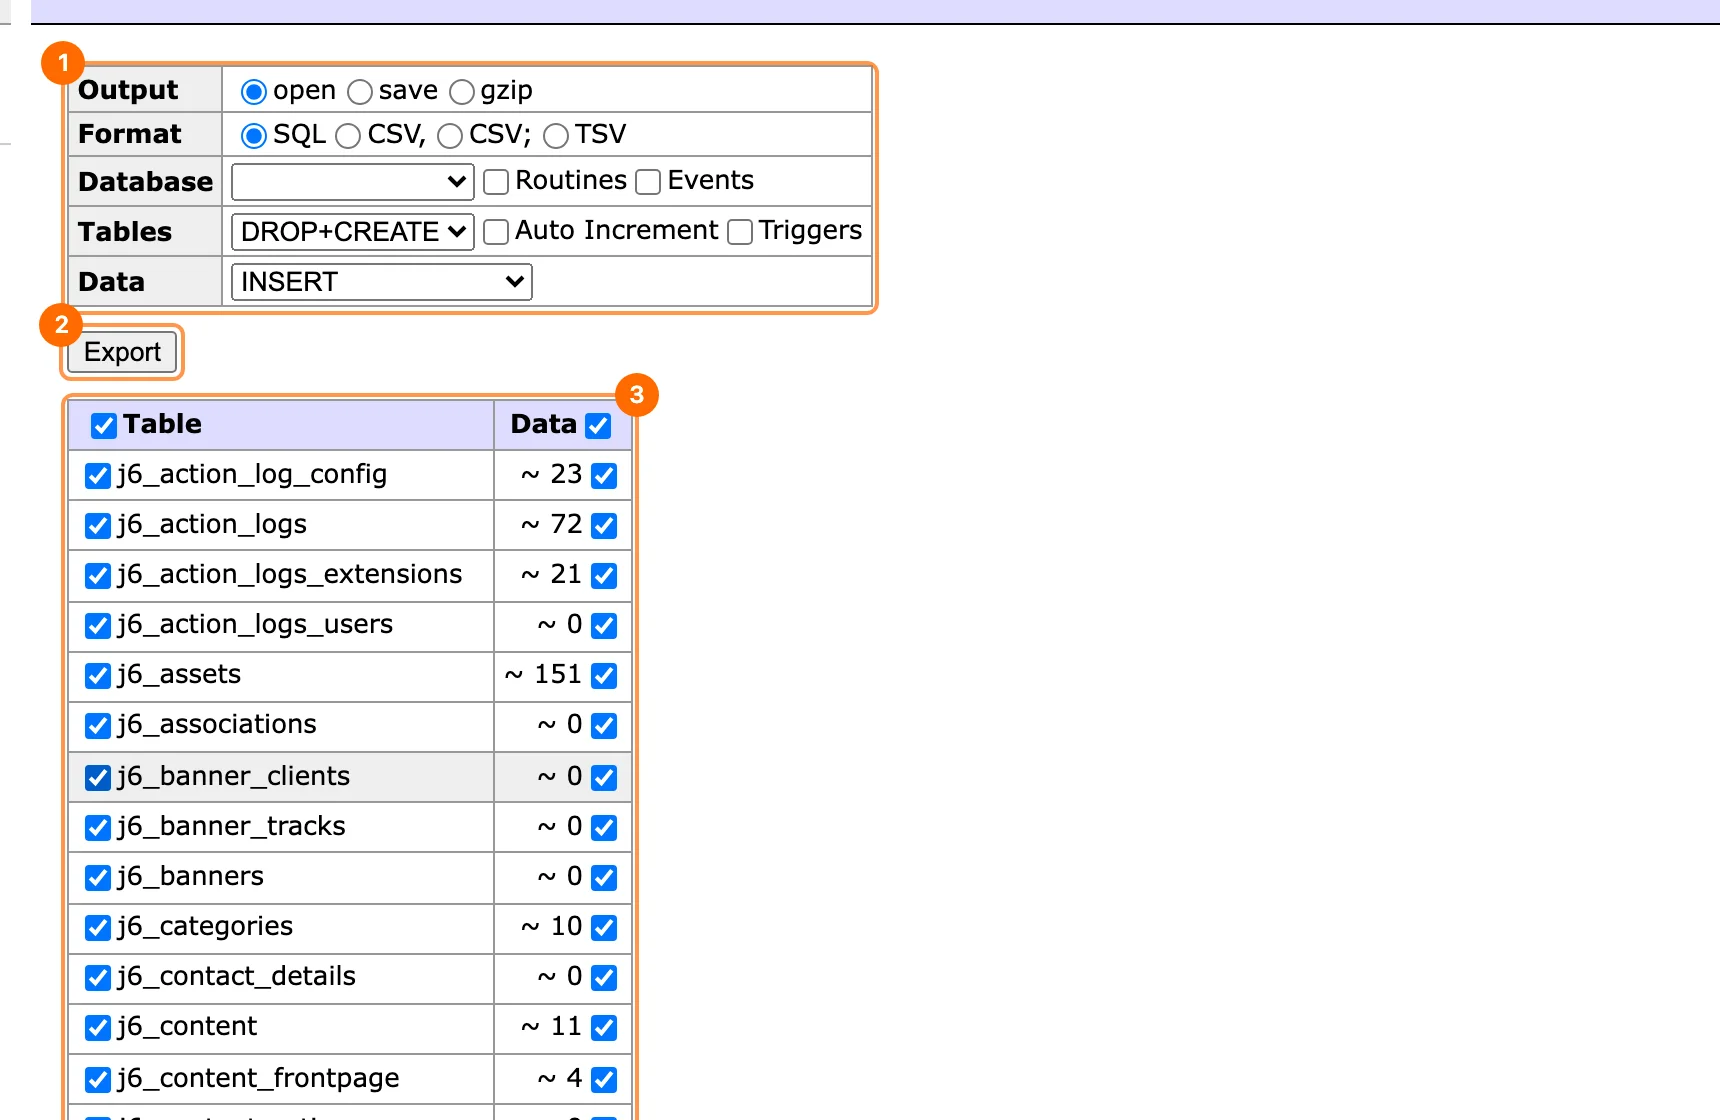Image resolution: width=1720 pixels, height=1120 pixels.
Task: Uncheck data checkbox for j6_content
Action: click(x=604, y=1028)
